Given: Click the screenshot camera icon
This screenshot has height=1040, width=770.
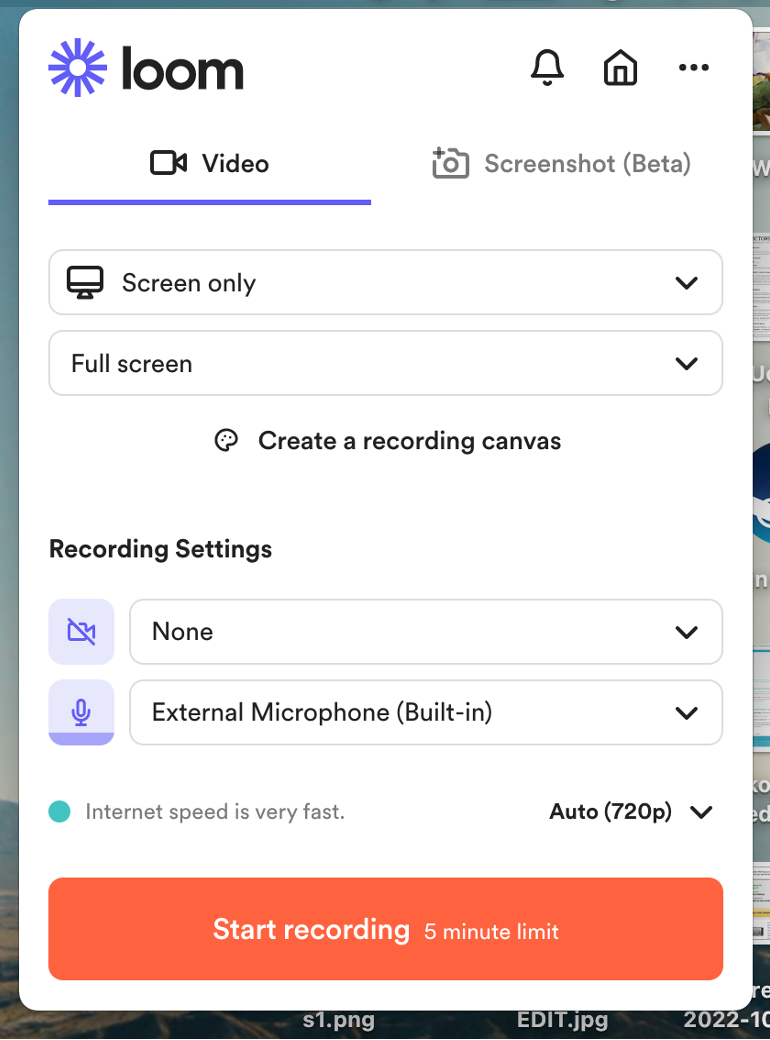Looking at the screenshot, I should [x=450, y=163].
